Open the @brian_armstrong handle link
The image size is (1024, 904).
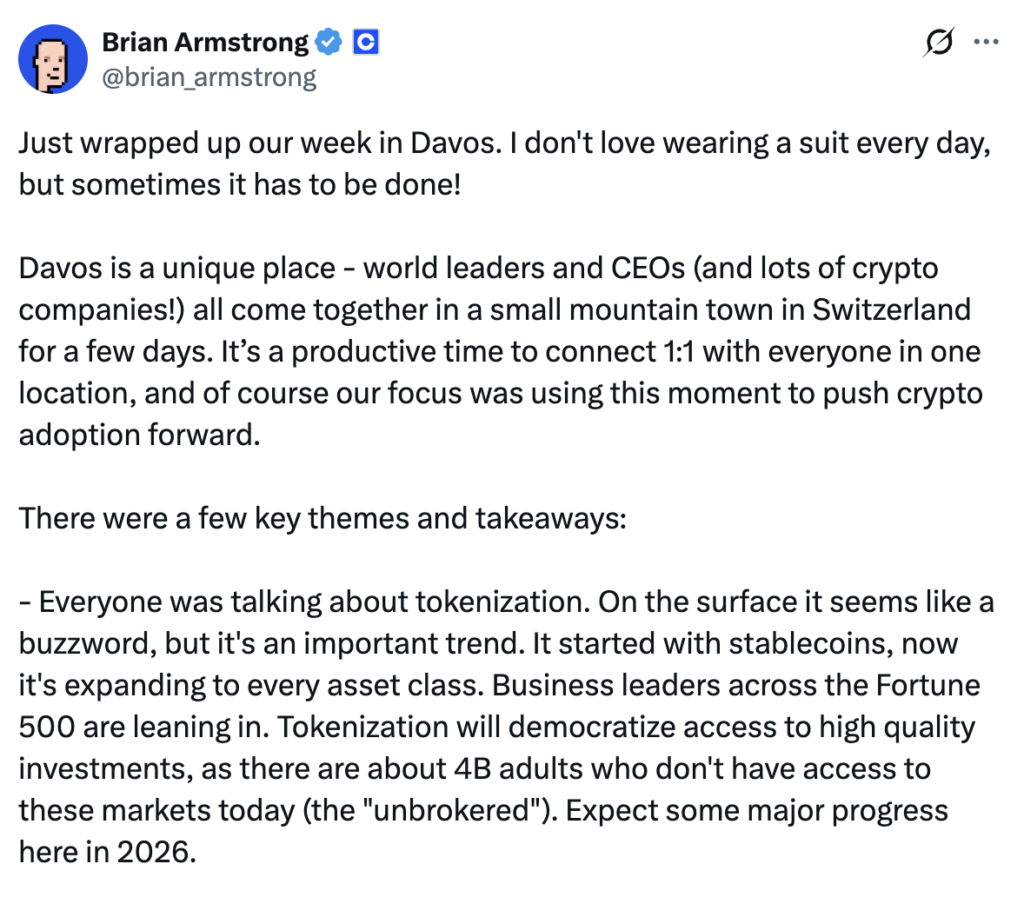point(209,77)
